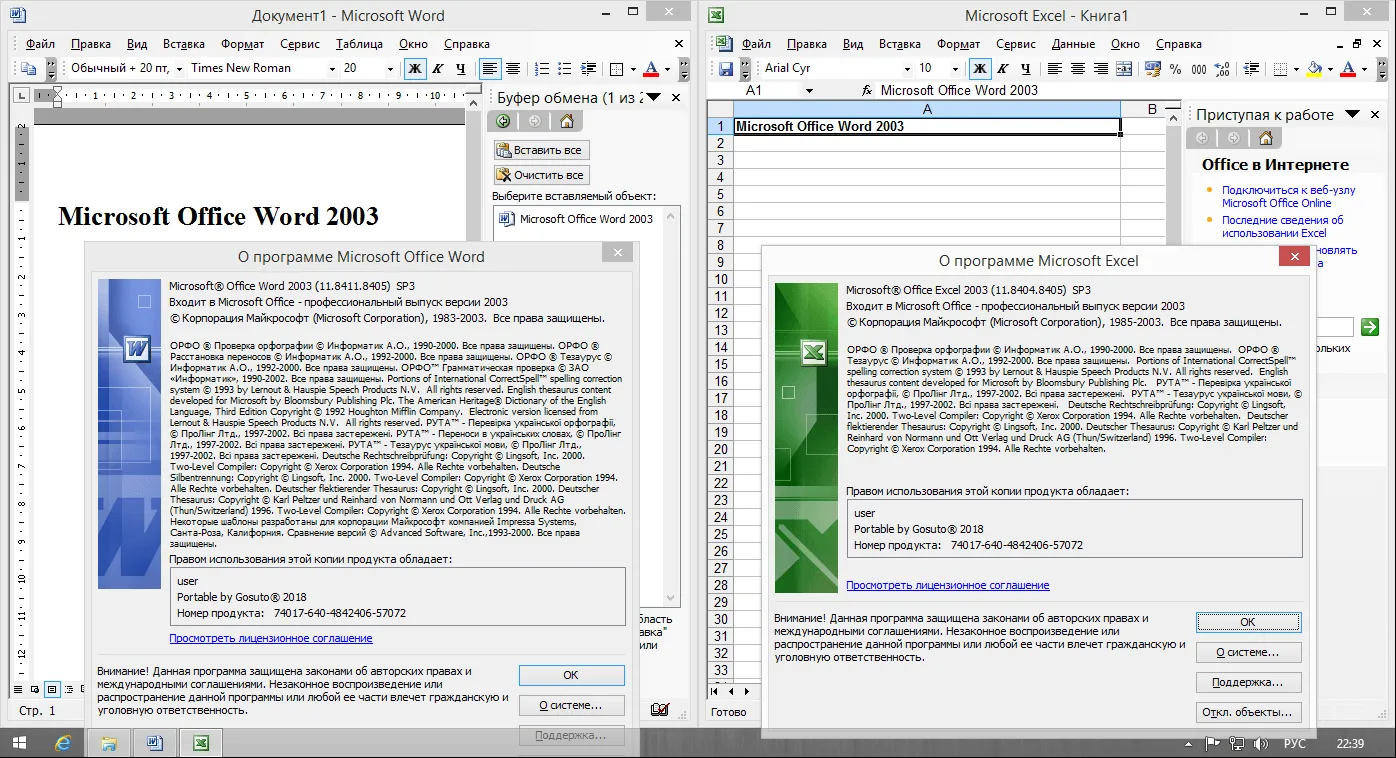The width and height of the screenshot is (1396, 758).
Task: Open license agreement link in Excel dialog
Action: [x=947, y=585]
